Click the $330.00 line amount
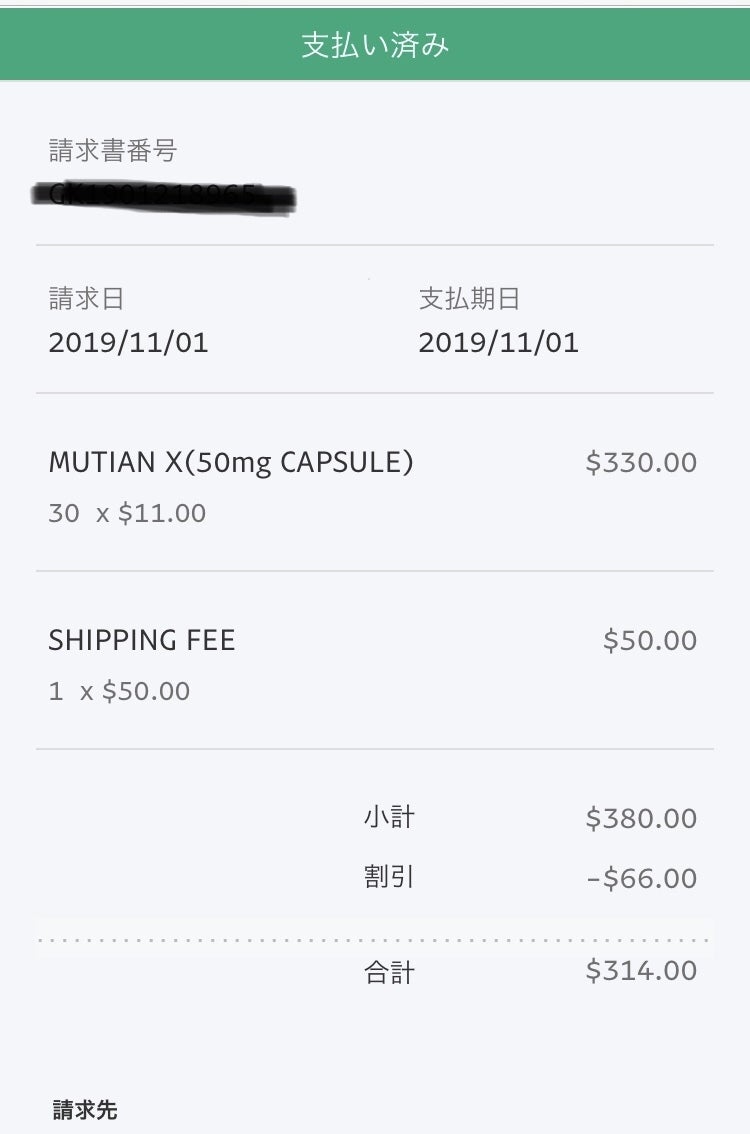Screen dimensions: 750x1134 point(641,463)
